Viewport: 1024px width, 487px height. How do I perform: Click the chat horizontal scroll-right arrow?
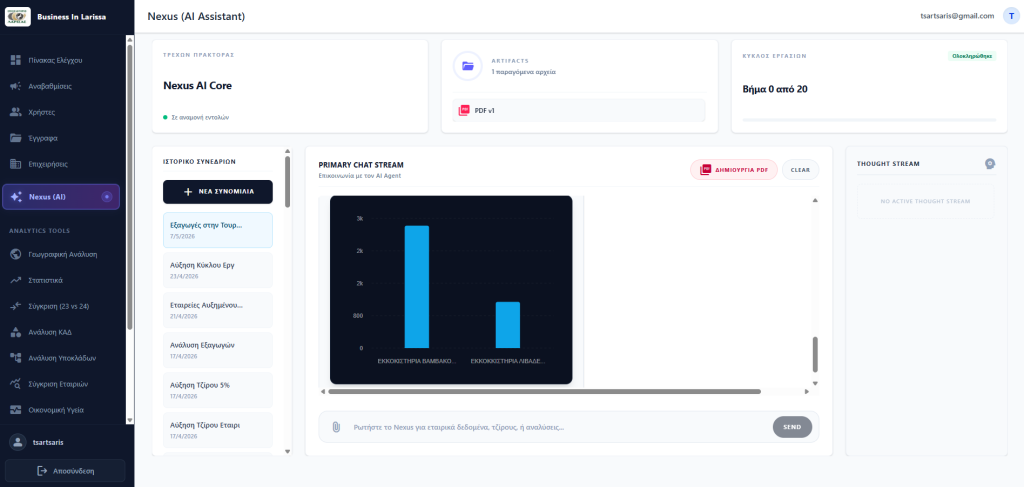tap(807, 392)
